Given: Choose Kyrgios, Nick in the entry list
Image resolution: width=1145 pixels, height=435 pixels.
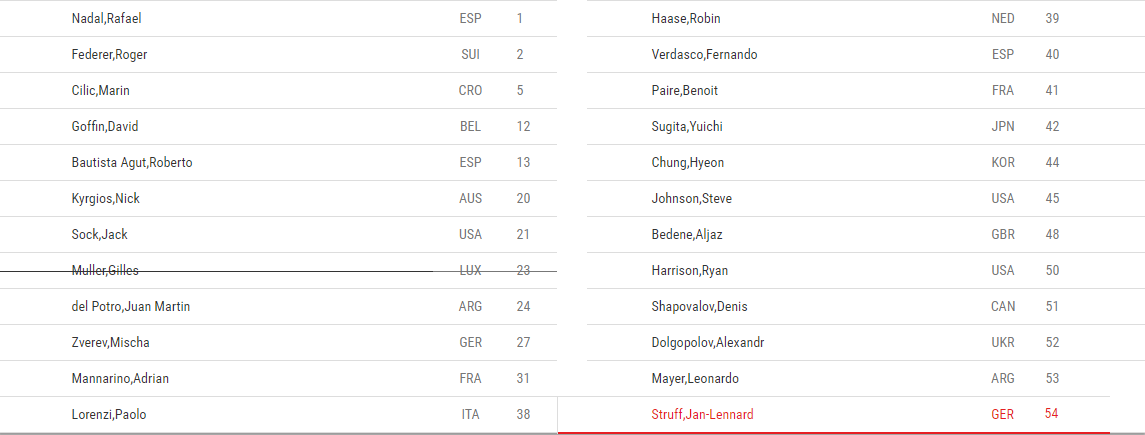Looking at the screenshot, I should (x=106, y=198).
